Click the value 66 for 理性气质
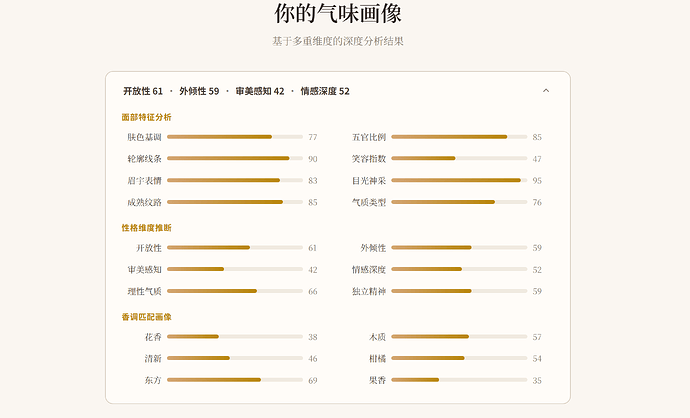Viewport: 690px width, 418px height. [313, 291]
